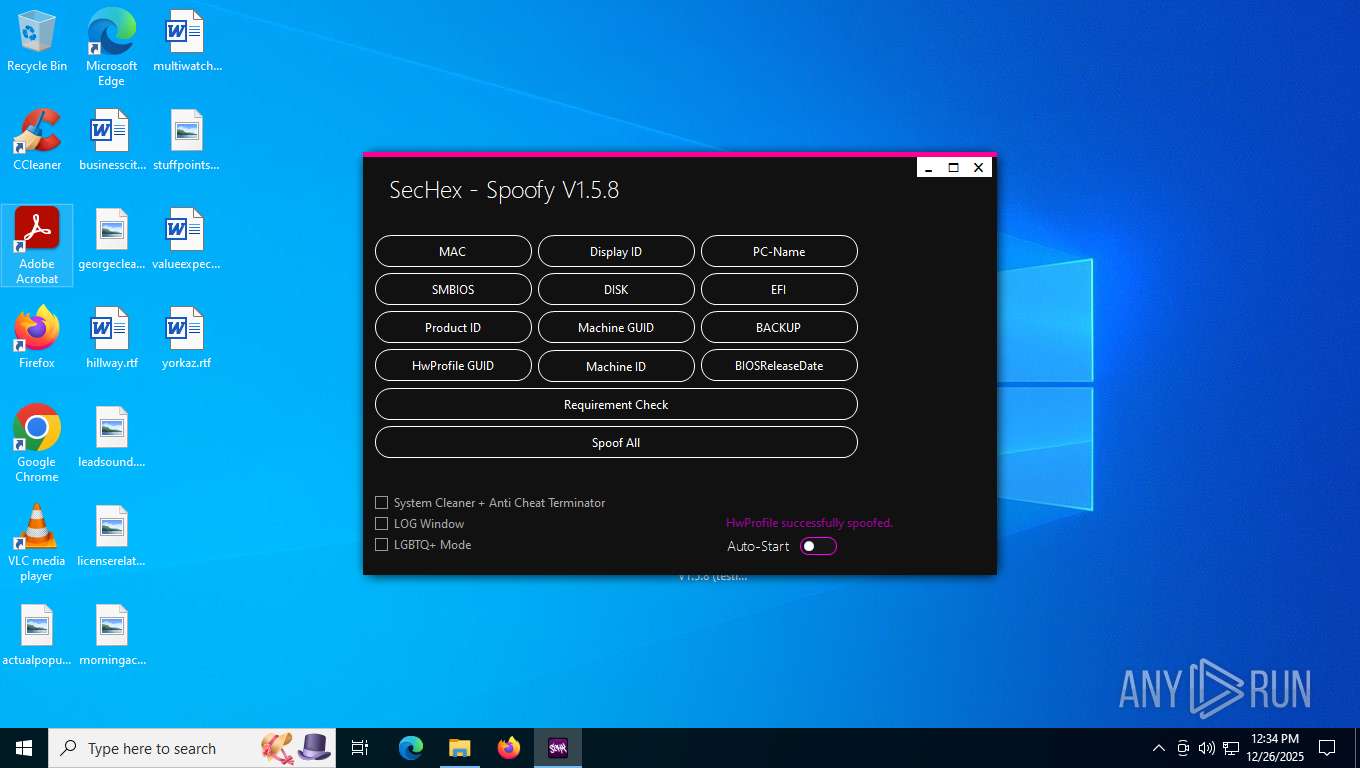The width and height of the screenshot is (1360, 768).
Task: Open the volume control in system tray
Action: tap(1206, 748)
